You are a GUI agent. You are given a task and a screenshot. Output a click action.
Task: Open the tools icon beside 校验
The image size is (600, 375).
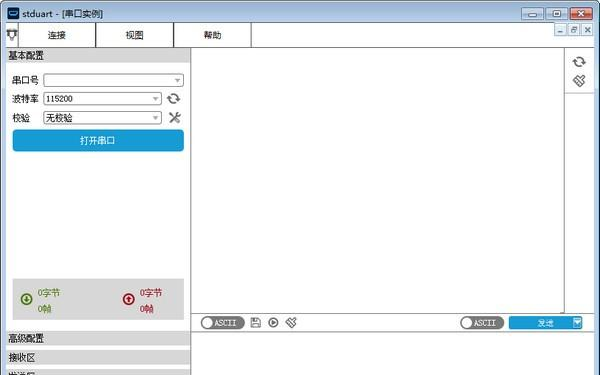(x=174, y=117)
